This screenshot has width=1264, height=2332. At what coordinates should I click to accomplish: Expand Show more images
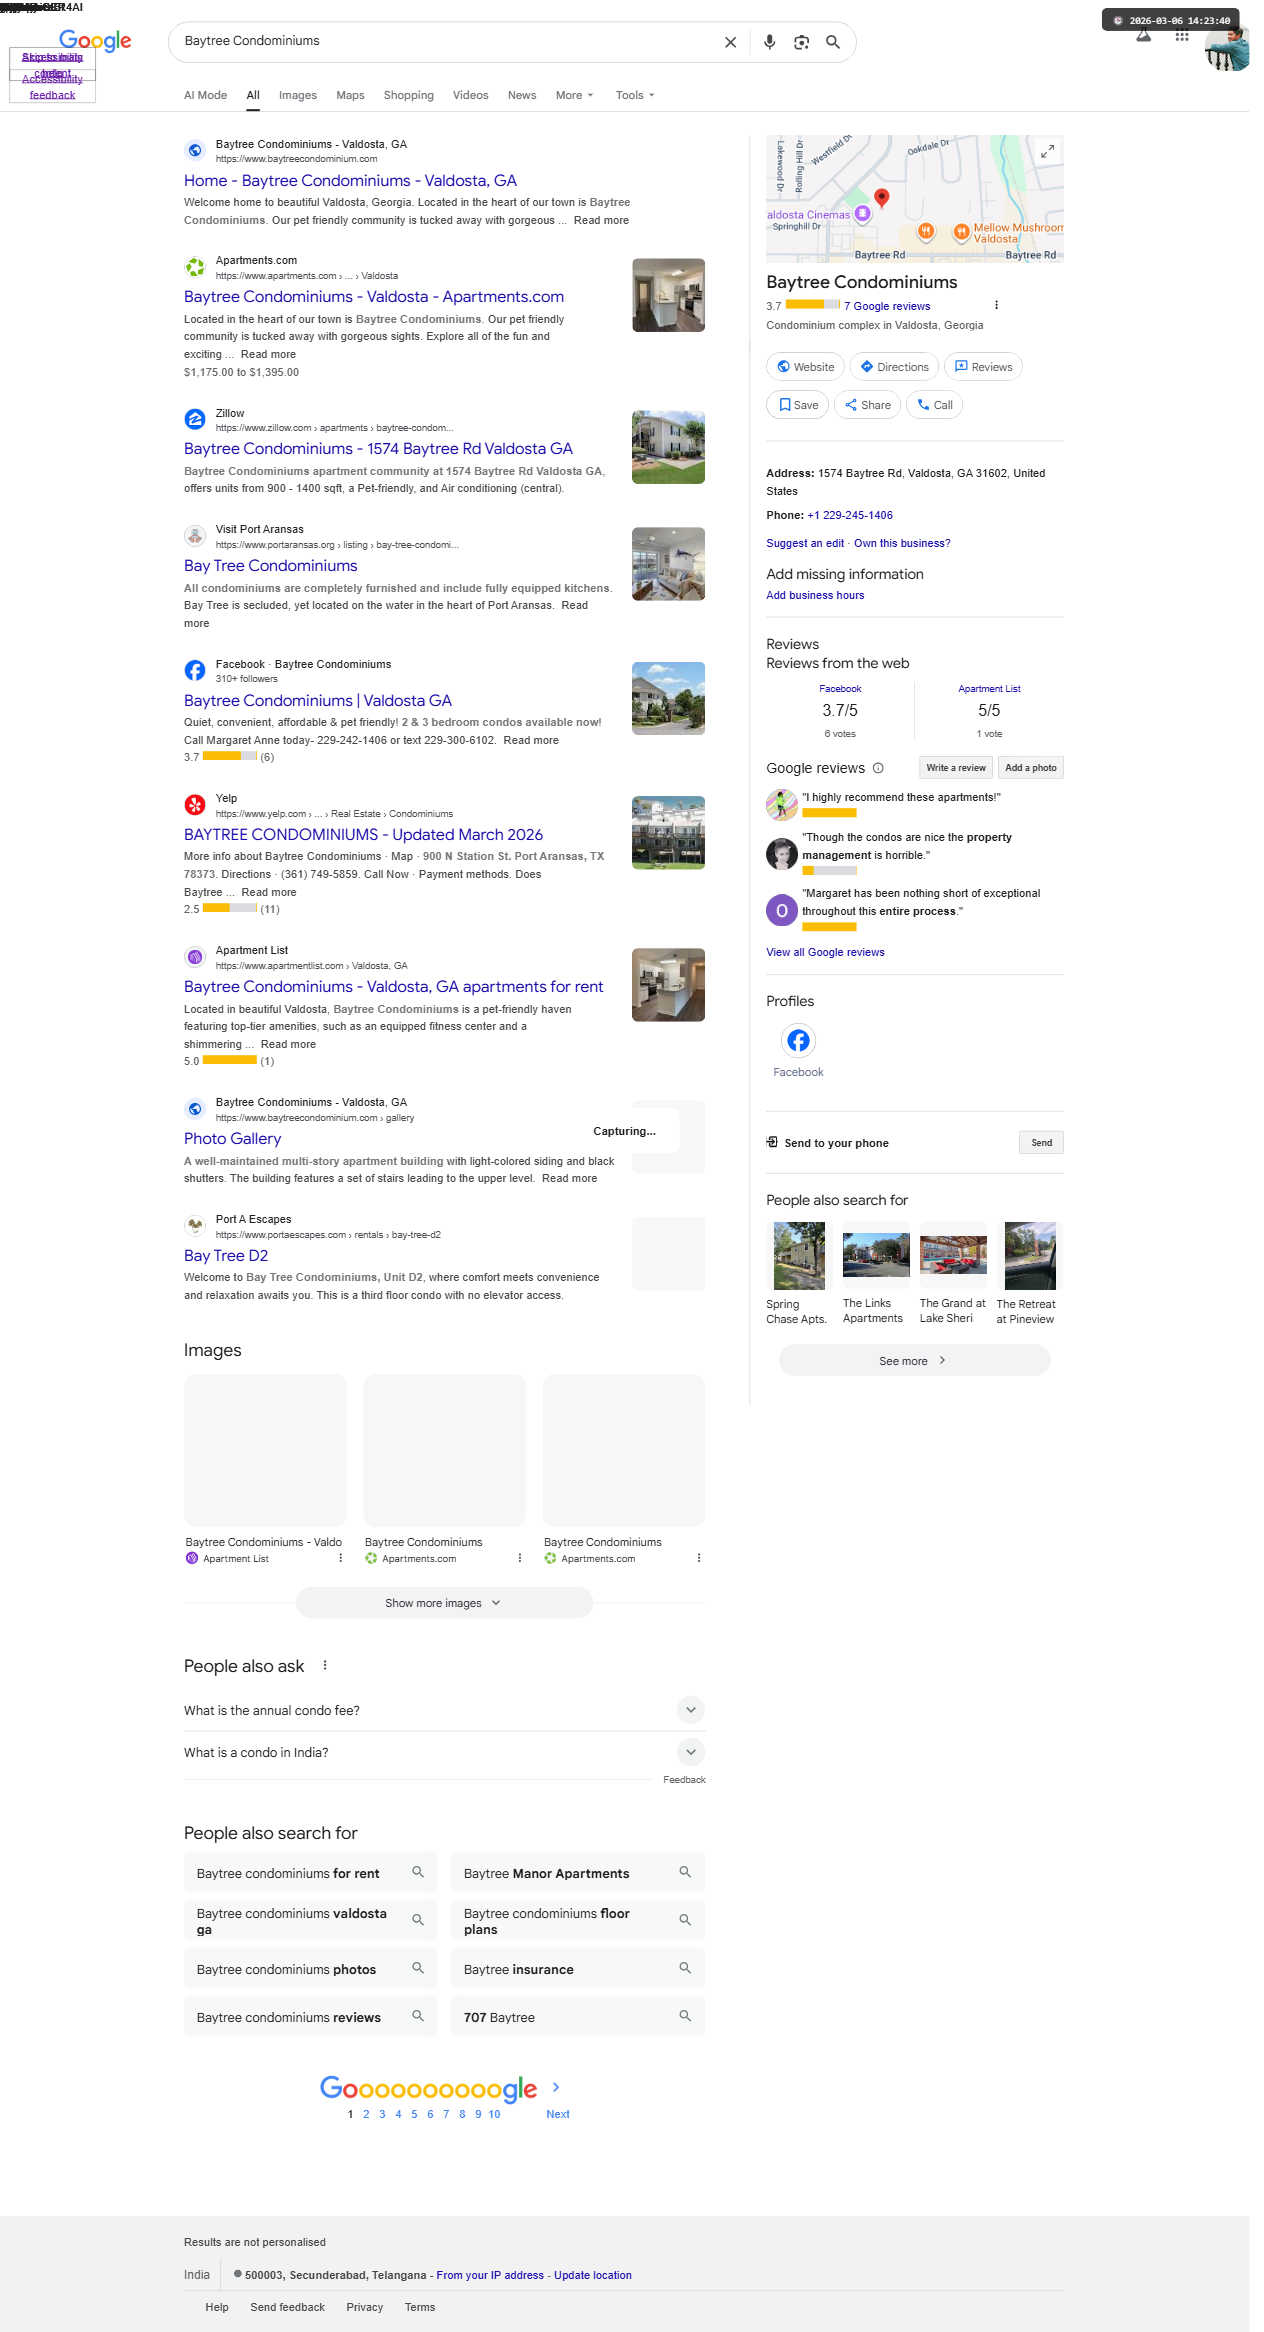(444, 1603)
